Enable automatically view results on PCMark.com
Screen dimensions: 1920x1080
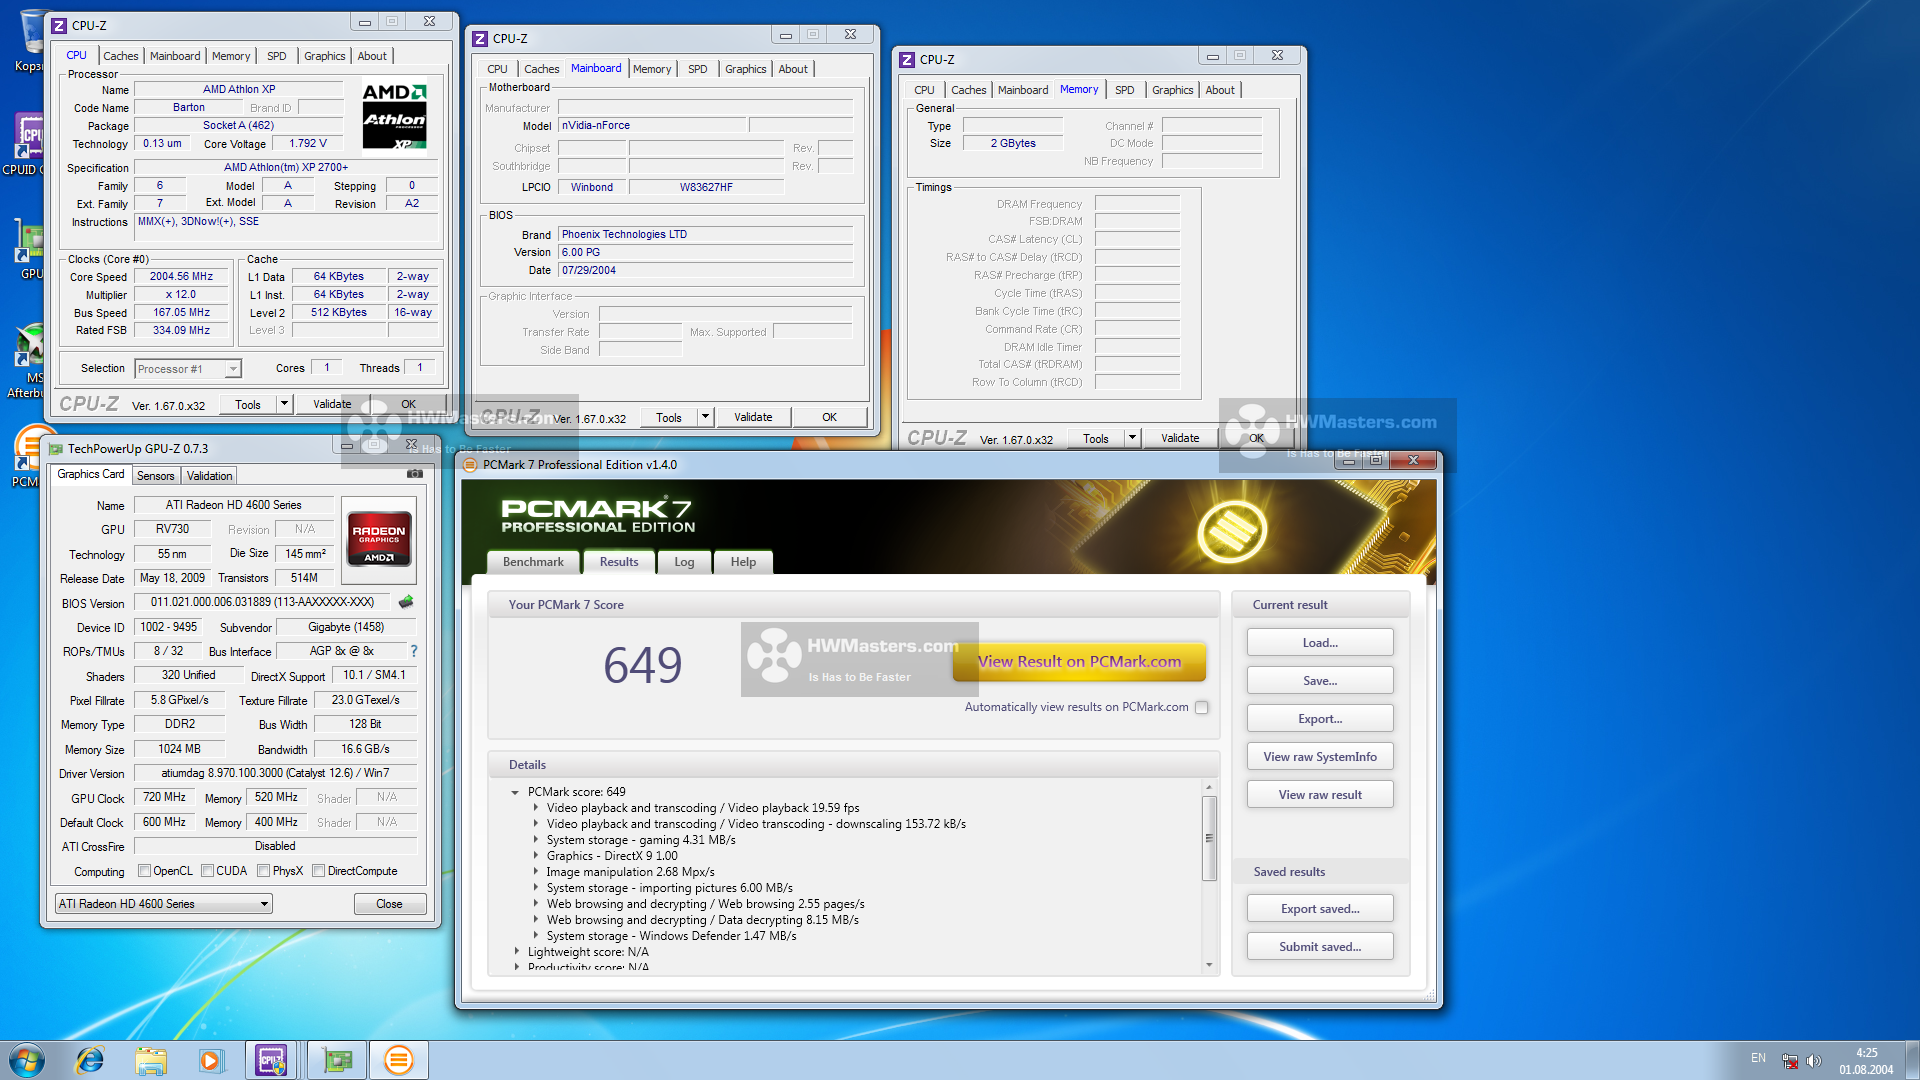tap(1202, 708)
